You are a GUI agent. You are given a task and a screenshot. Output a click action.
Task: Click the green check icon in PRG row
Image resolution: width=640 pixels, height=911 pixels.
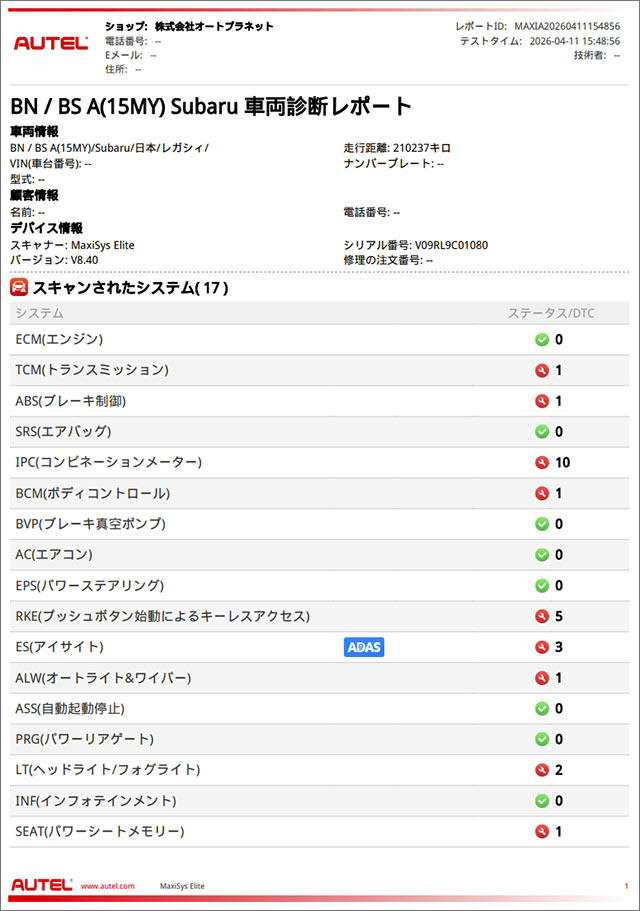pos(542,739)
